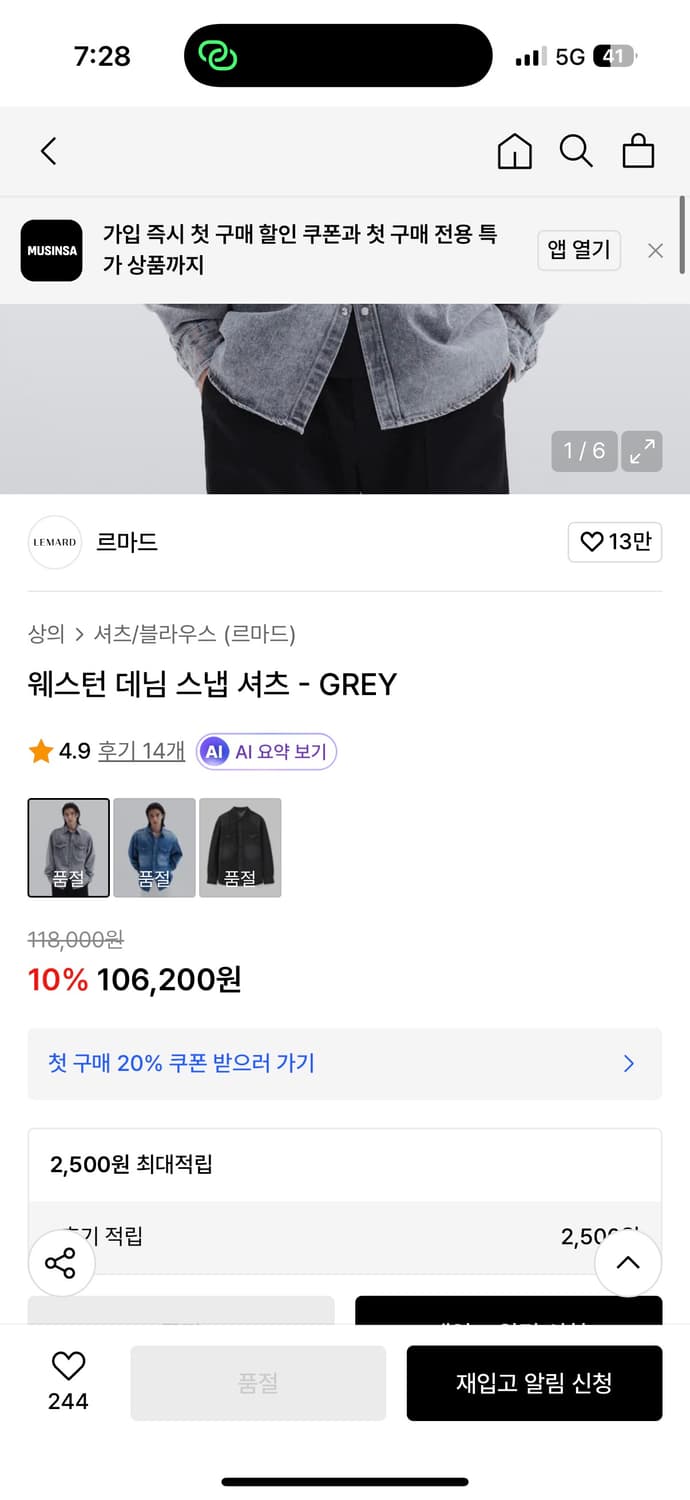Tap the MUSINSA logo in the banner
The image size is (690, 1500).
point(51,250)
